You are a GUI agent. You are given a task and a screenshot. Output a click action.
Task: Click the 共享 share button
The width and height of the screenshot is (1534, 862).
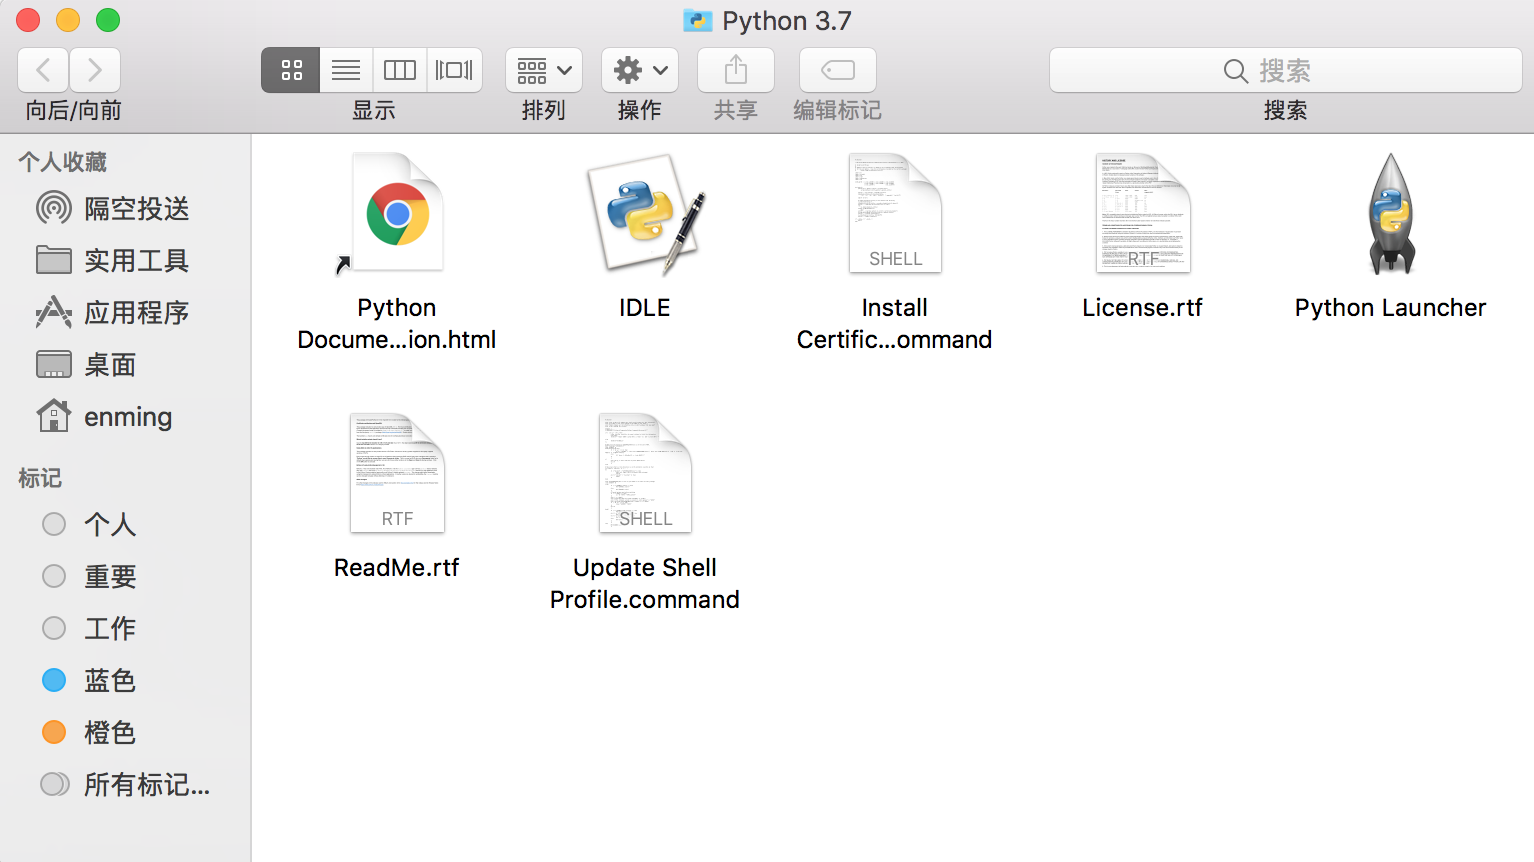pos(735,69)
